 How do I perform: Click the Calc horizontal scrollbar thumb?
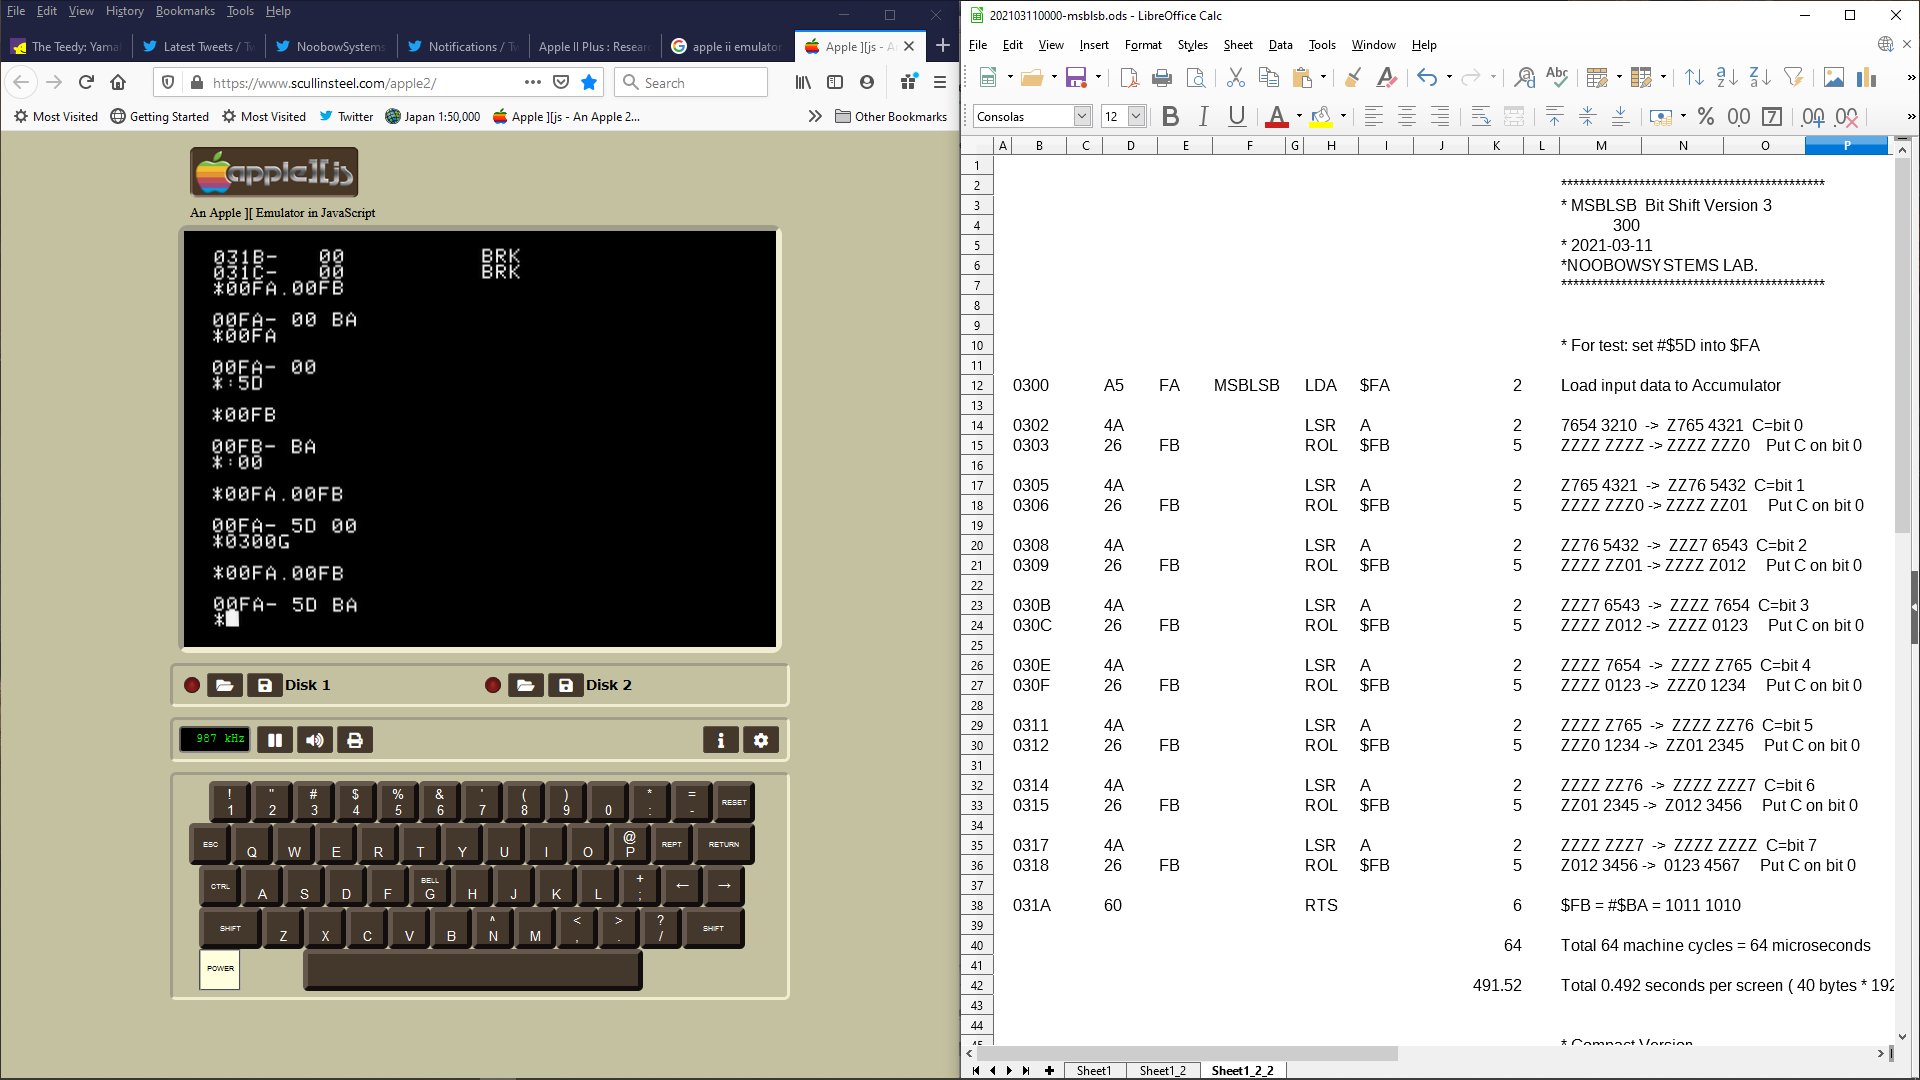click(x=1187, y=1053)
